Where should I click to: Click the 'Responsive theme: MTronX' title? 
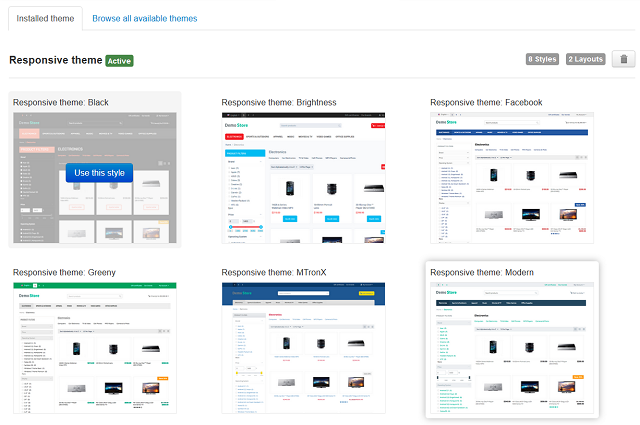point(274,272)
